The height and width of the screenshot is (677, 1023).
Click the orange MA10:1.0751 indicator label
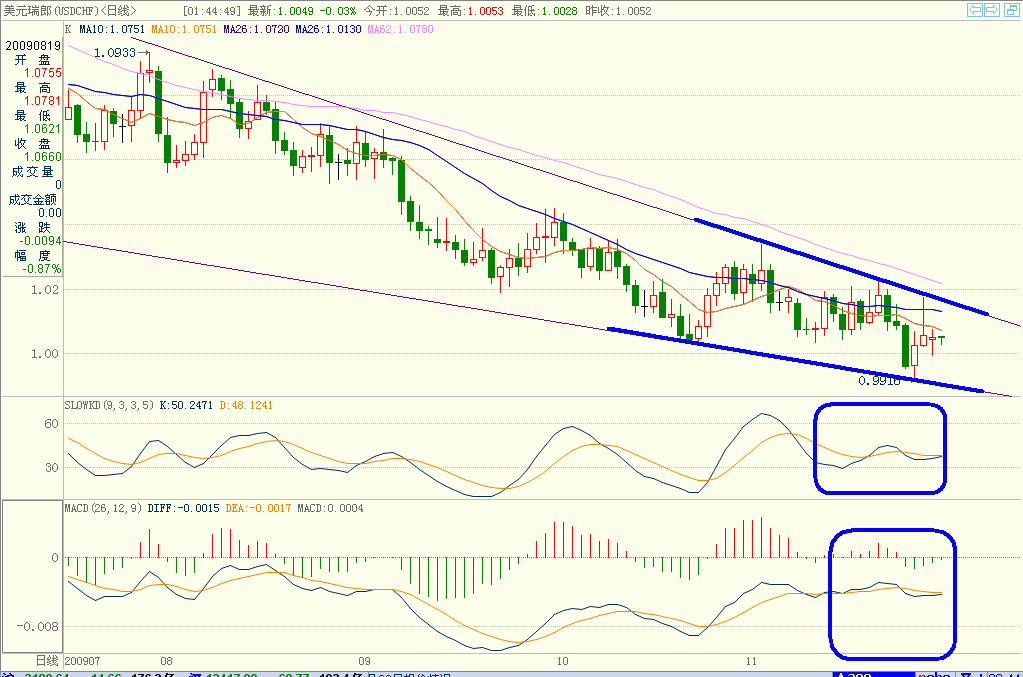tap(183, 29)
